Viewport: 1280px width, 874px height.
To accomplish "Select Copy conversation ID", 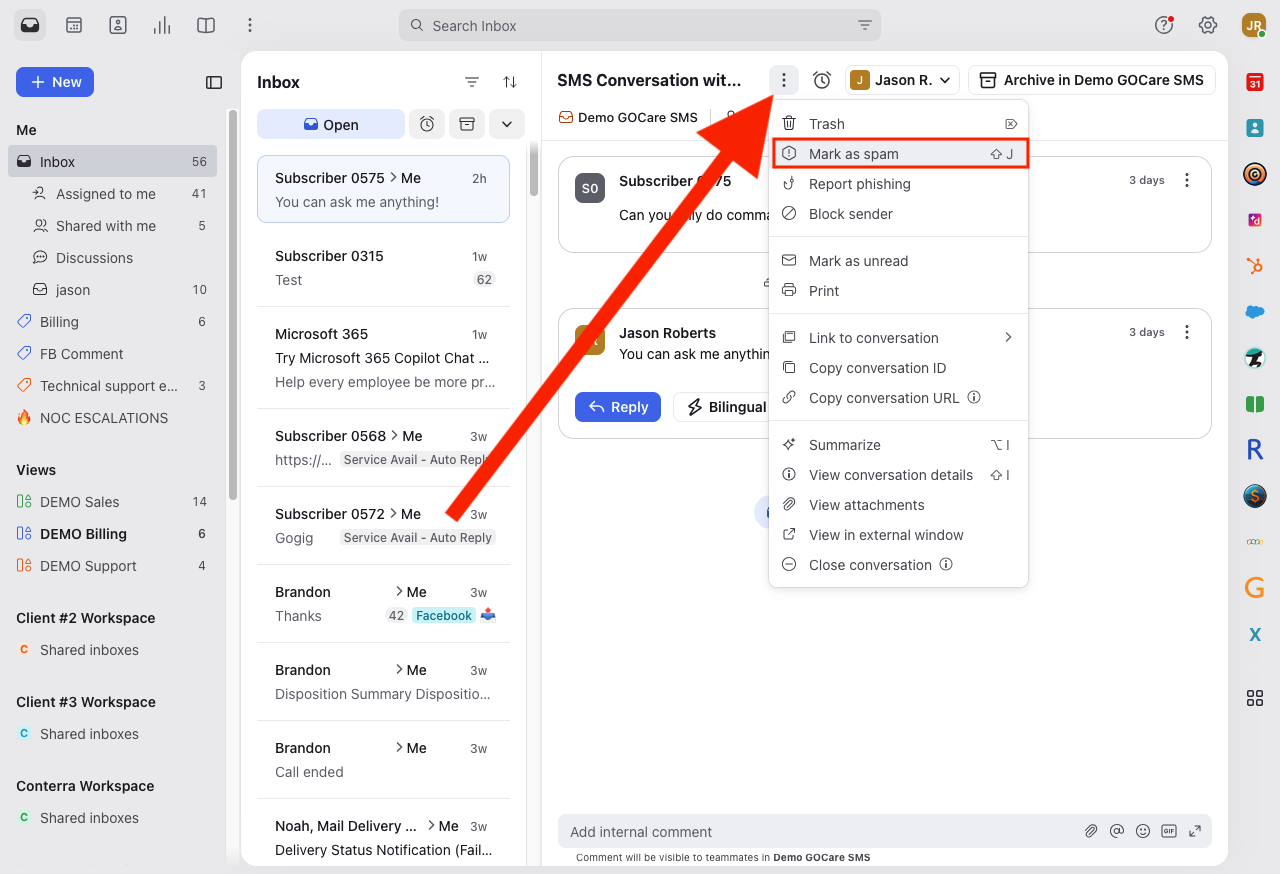I will pos(898,368).
